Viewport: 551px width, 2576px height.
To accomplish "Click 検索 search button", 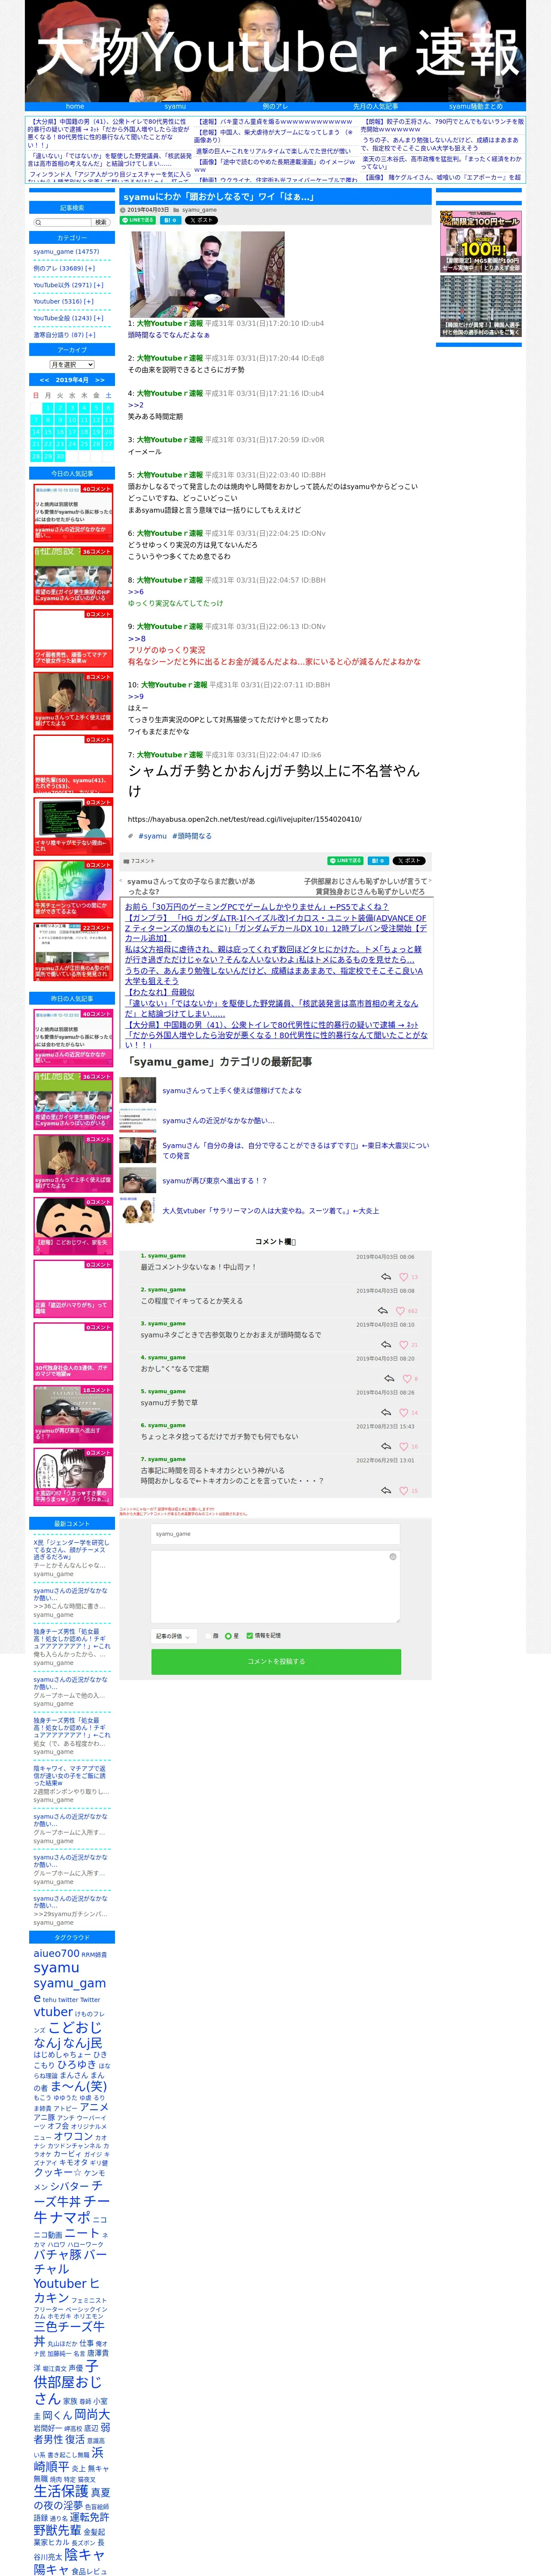I will click(100, 223).
